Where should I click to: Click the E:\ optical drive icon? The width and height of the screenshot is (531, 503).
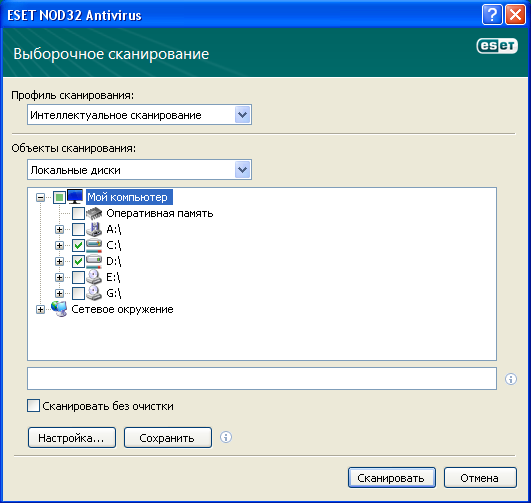(94, 277)
